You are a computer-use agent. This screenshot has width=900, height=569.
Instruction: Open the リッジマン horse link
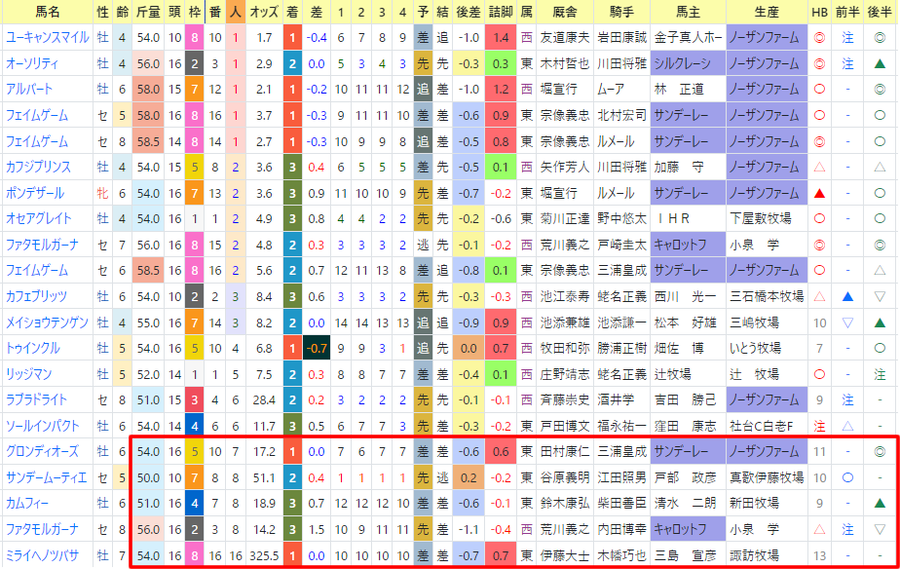point(29,374)
